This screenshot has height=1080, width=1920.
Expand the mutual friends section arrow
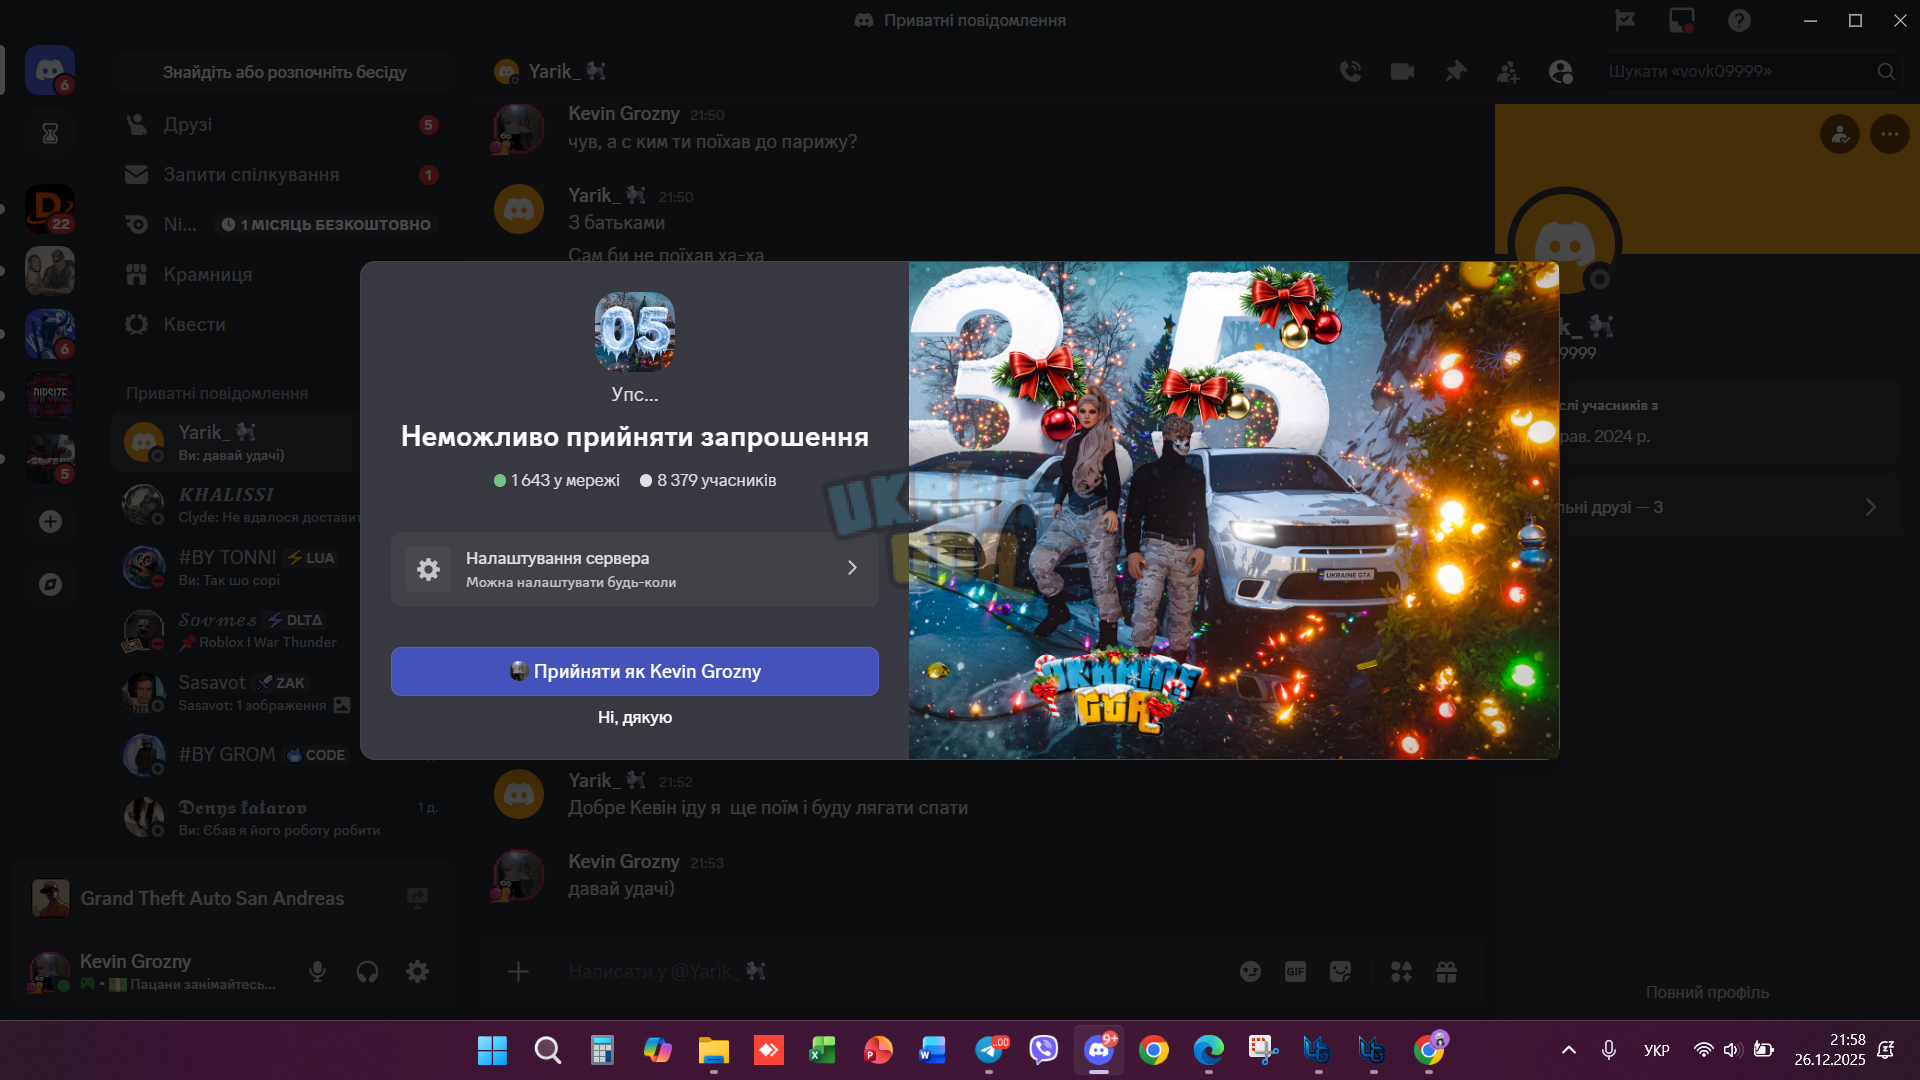tap(1870, 507)
